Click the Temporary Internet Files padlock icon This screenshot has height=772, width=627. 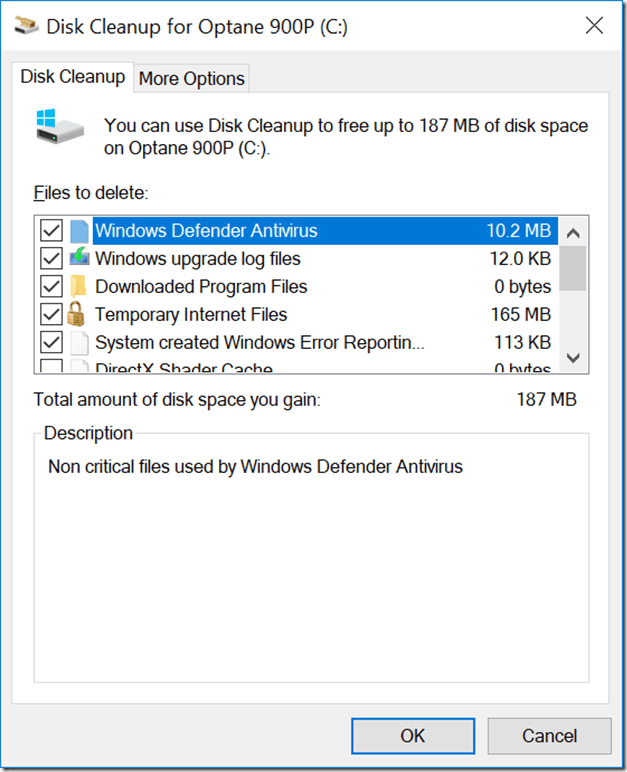point(76,314)
